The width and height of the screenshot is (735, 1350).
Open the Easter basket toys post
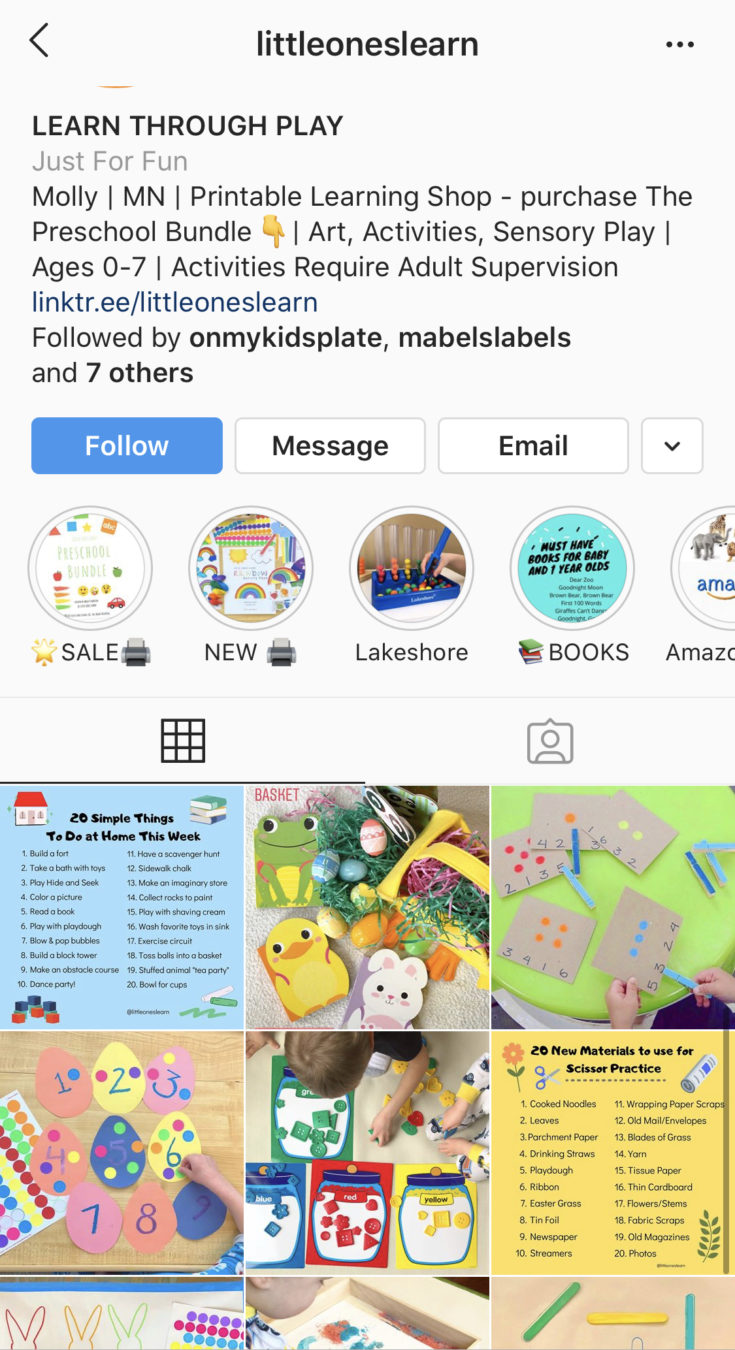tap(367, 907)
